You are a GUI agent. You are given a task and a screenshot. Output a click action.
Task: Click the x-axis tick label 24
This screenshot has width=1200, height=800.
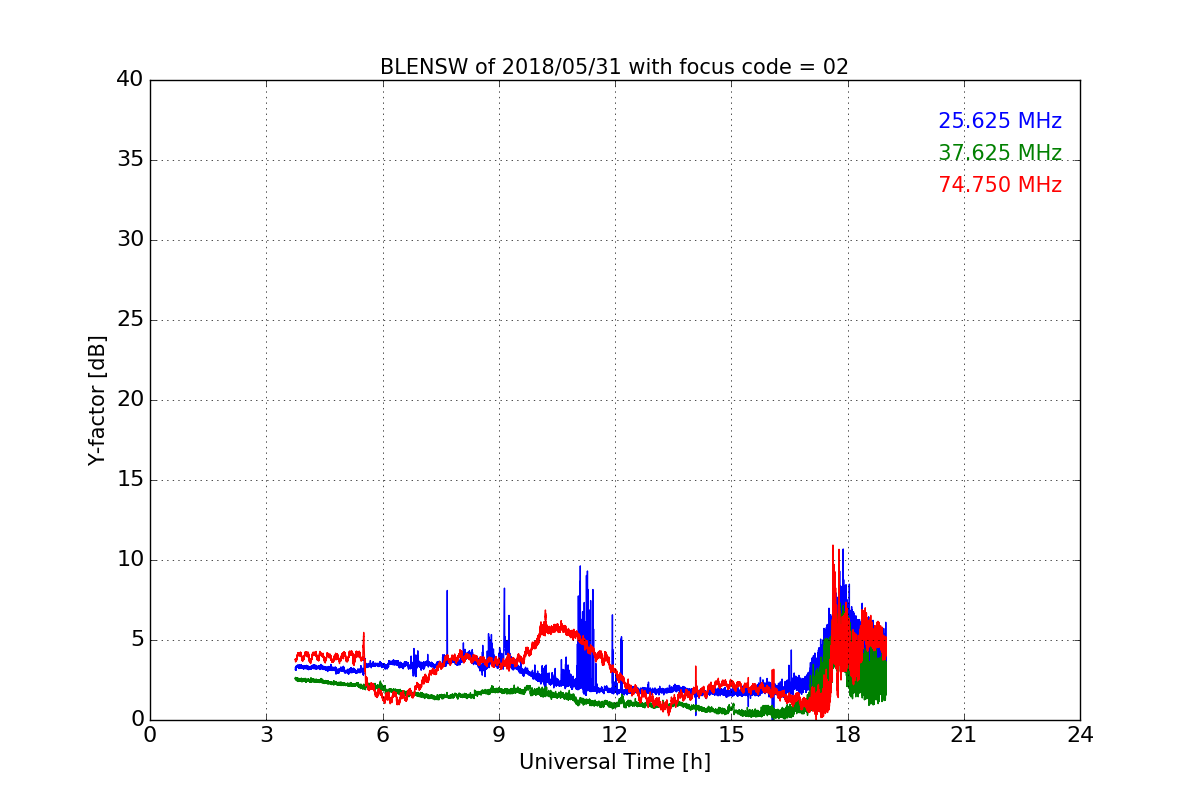pyautogui.click(x=1080, y=735)
